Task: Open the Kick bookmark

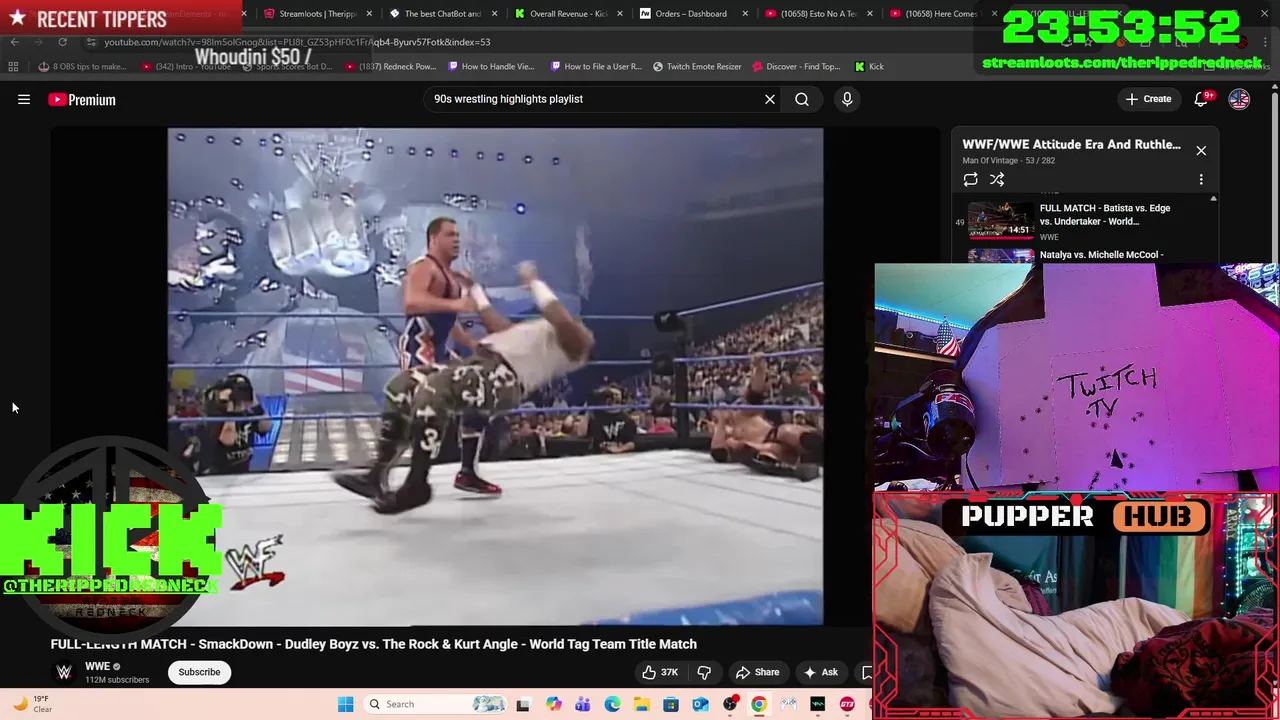Action: click(x=869, y=67)
